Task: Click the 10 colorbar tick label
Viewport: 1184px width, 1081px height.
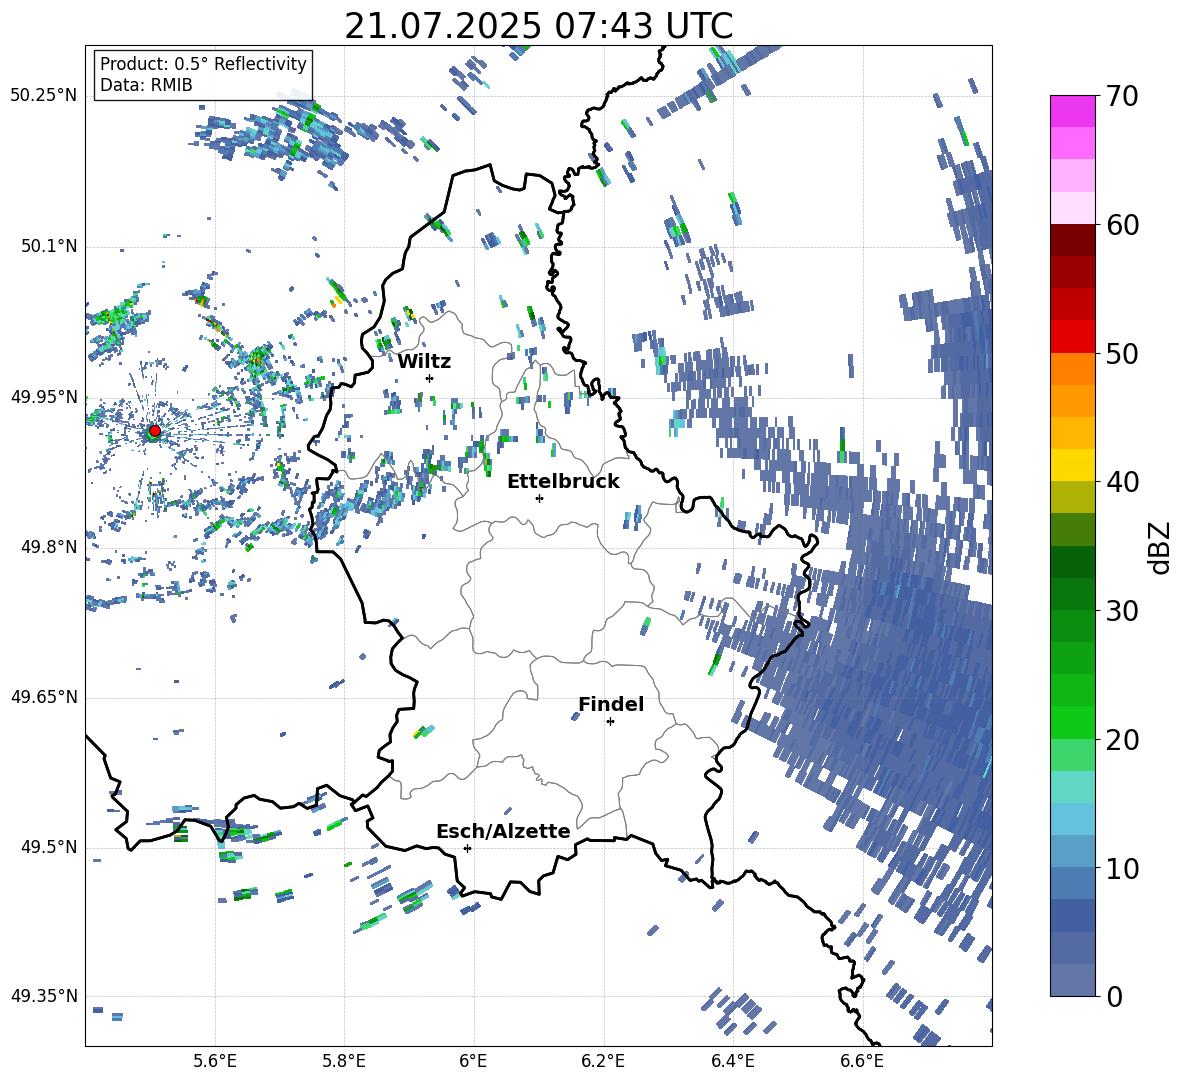Action: coord(1122,868)
